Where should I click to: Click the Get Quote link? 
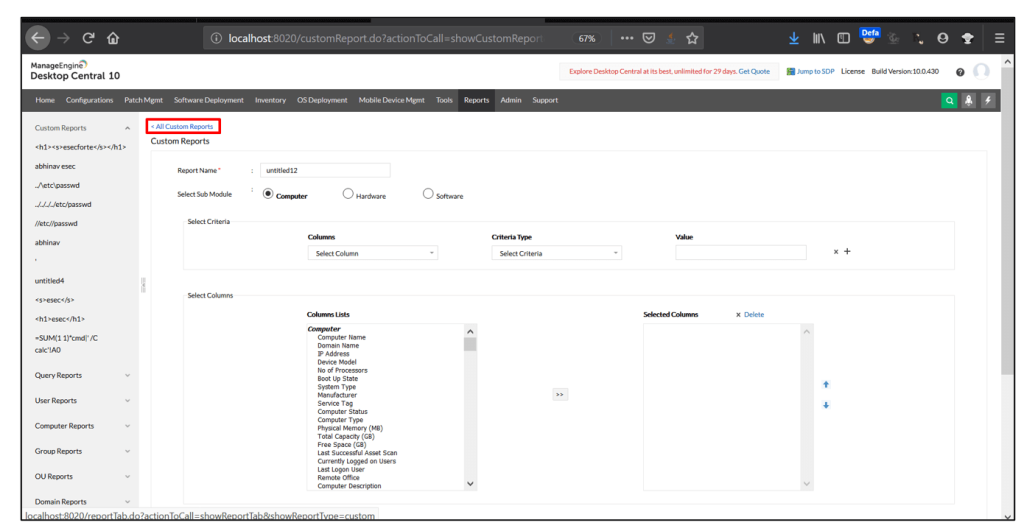tap(754, 71)
